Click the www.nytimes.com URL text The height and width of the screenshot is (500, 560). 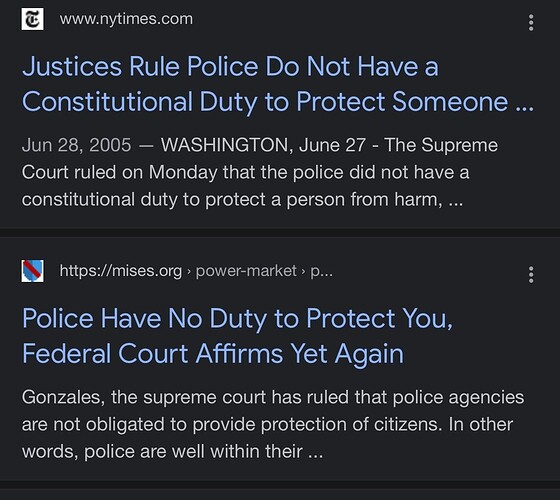(126, 19)
